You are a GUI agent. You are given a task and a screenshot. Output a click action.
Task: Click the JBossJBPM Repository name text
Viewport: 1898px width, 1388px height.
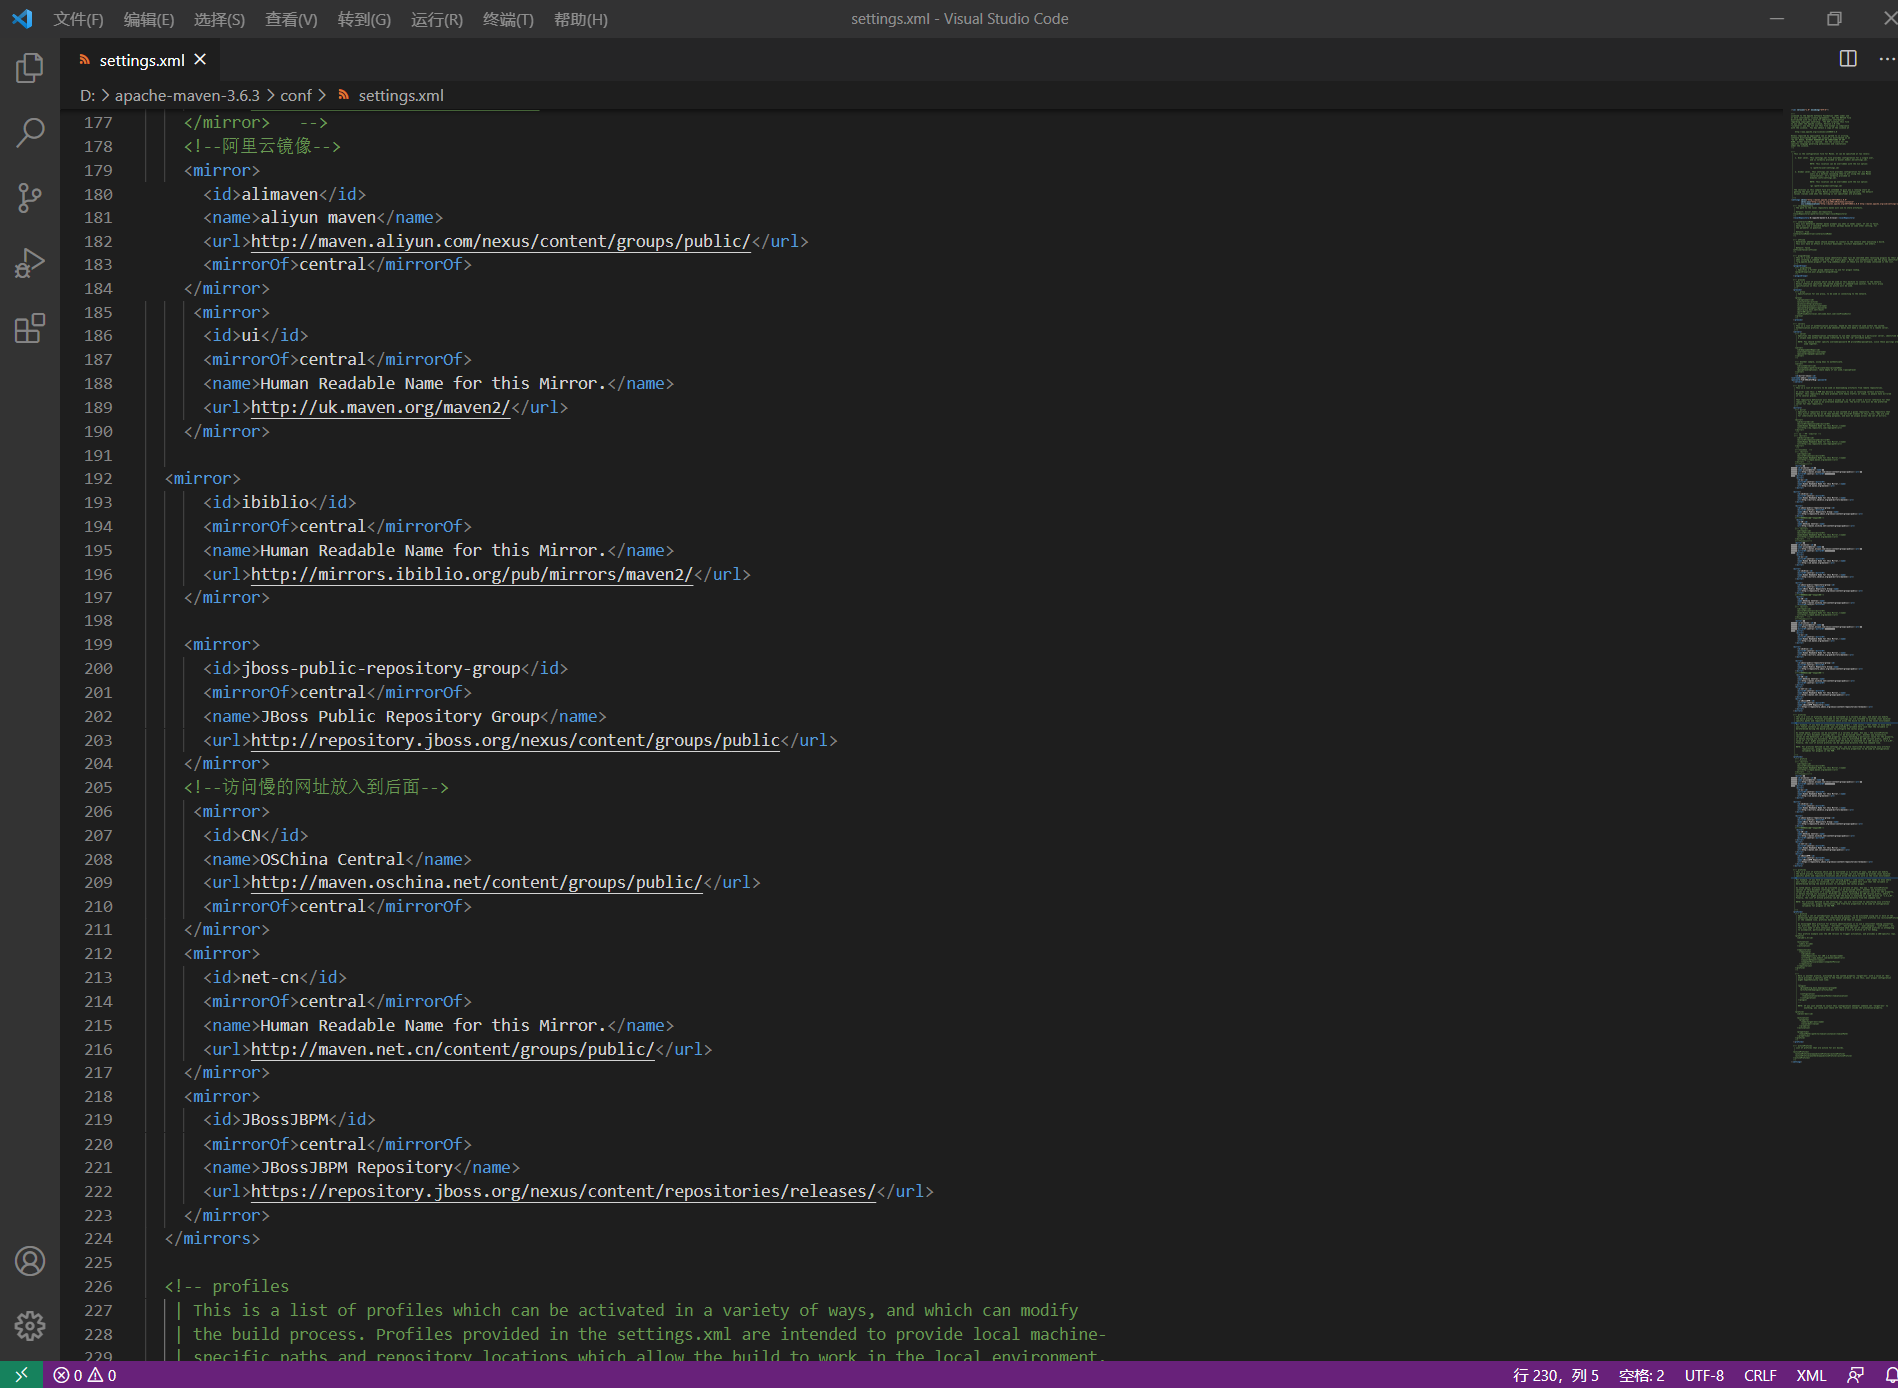(x=357, y=1167)
